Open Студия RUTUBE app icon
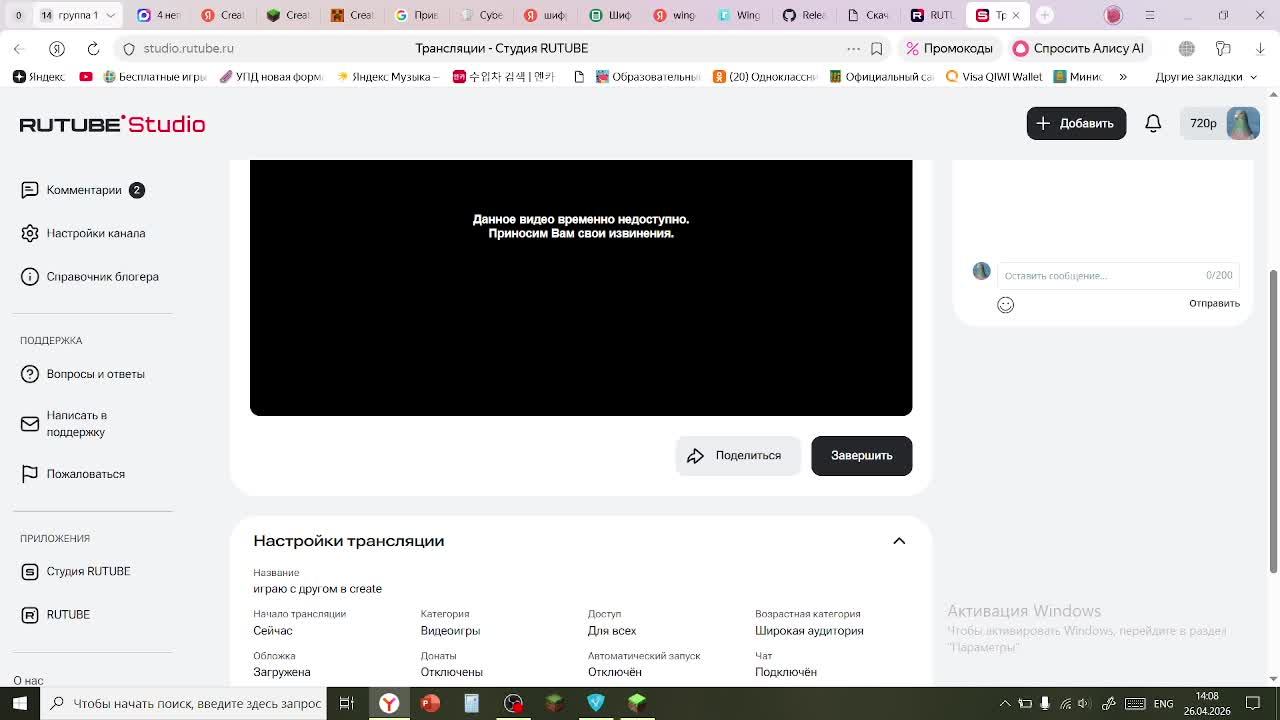Screen dimensions: 1280x720 (x=30, y=571)
